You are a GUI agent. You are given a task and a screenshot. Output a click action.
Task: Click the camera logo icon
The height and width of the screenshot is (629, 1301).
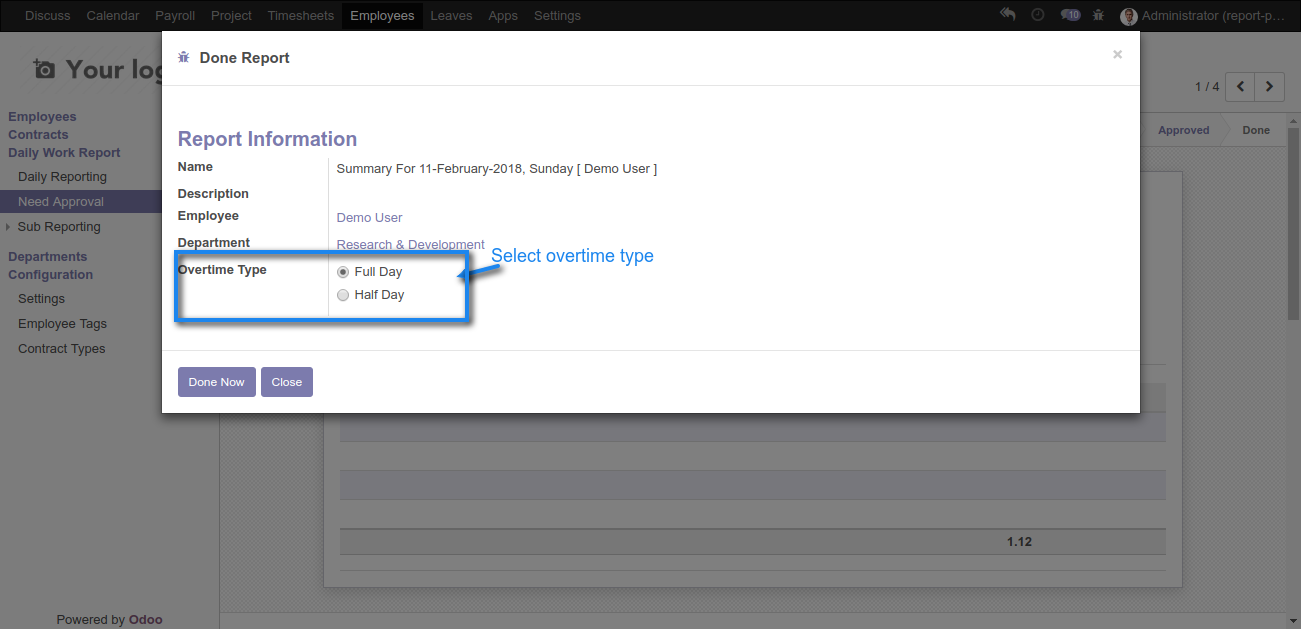click(x=44, y=69)
